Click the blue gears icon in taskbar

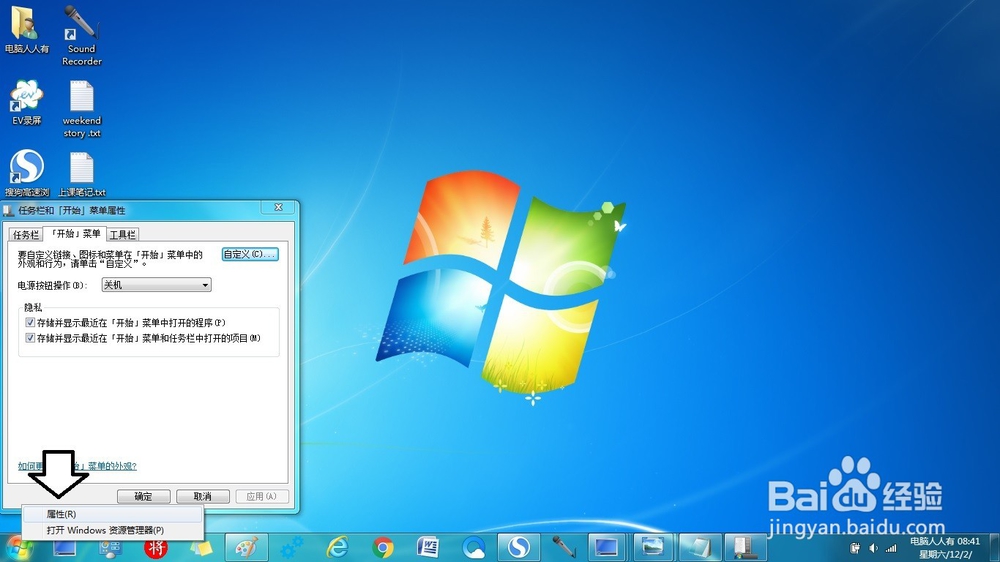coord(292,547)
